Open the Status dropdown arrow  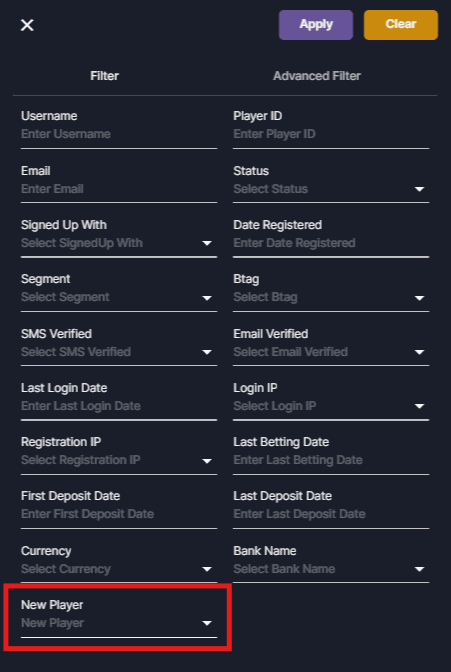(419, 189)
